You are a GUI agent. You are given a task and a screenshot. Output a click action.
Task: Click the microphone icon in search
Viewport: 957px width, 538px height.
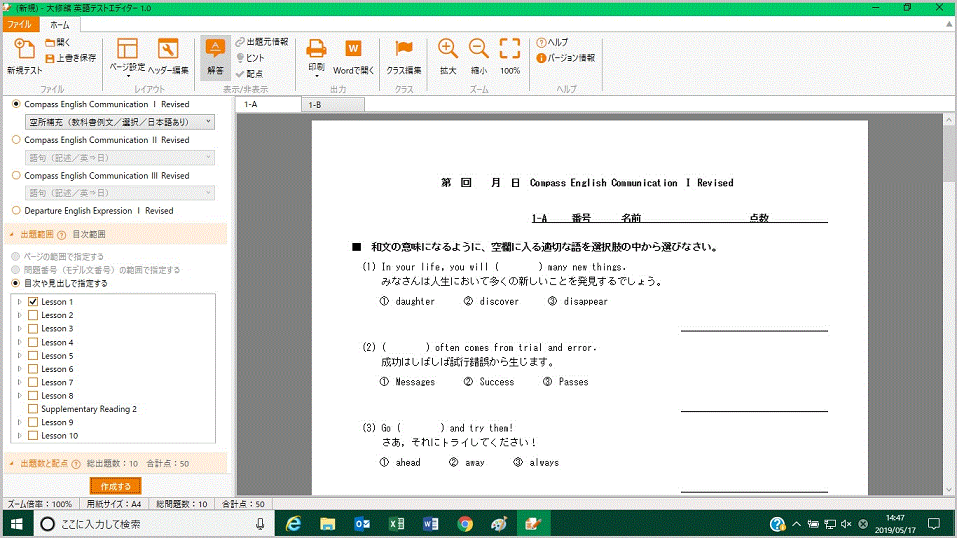pos(261,524)
